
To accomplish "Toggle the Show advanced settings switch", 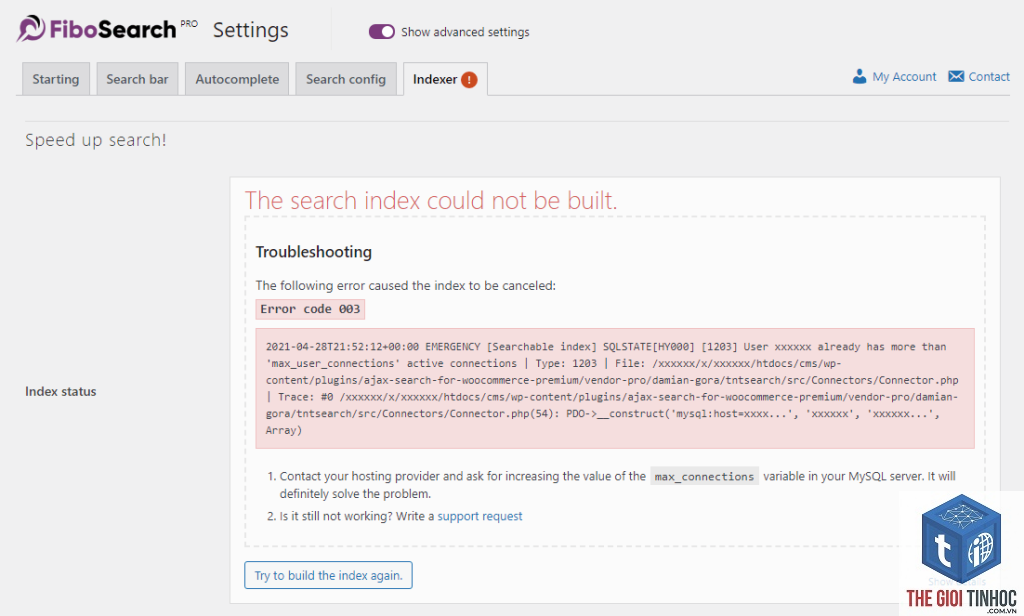I will tap(381, 32).
